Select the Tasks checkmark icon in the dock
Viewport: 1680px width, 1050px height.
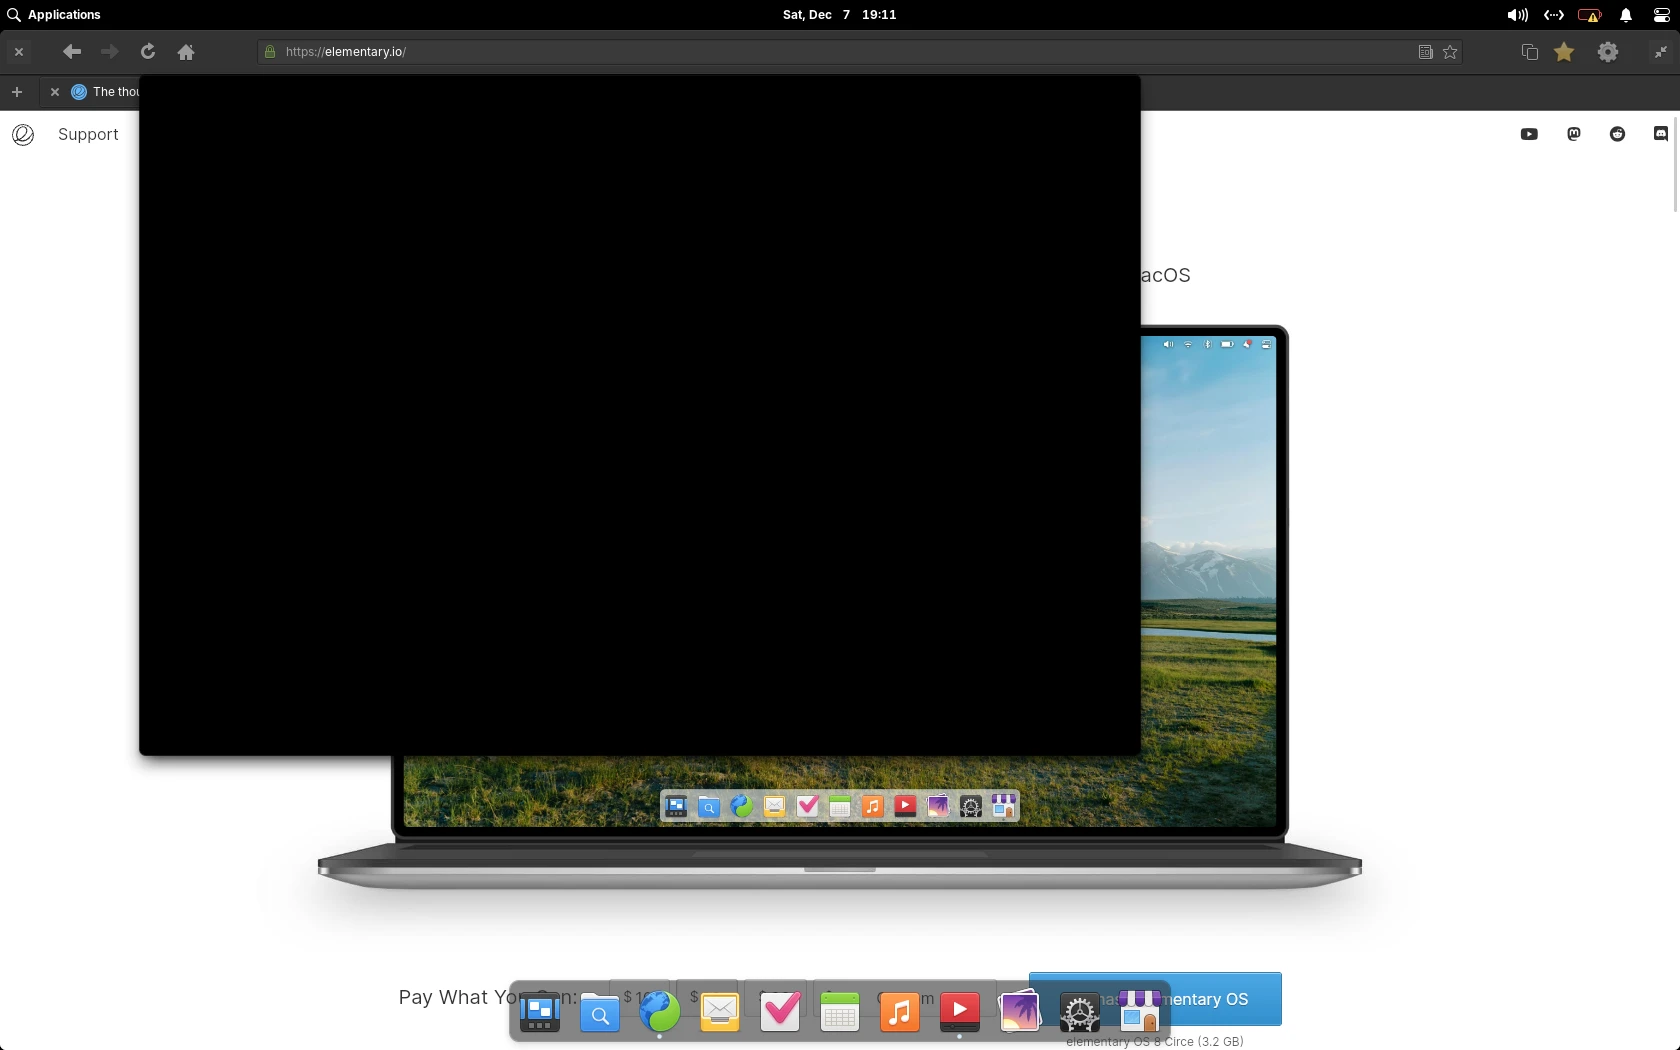[x=780, y=1012]
